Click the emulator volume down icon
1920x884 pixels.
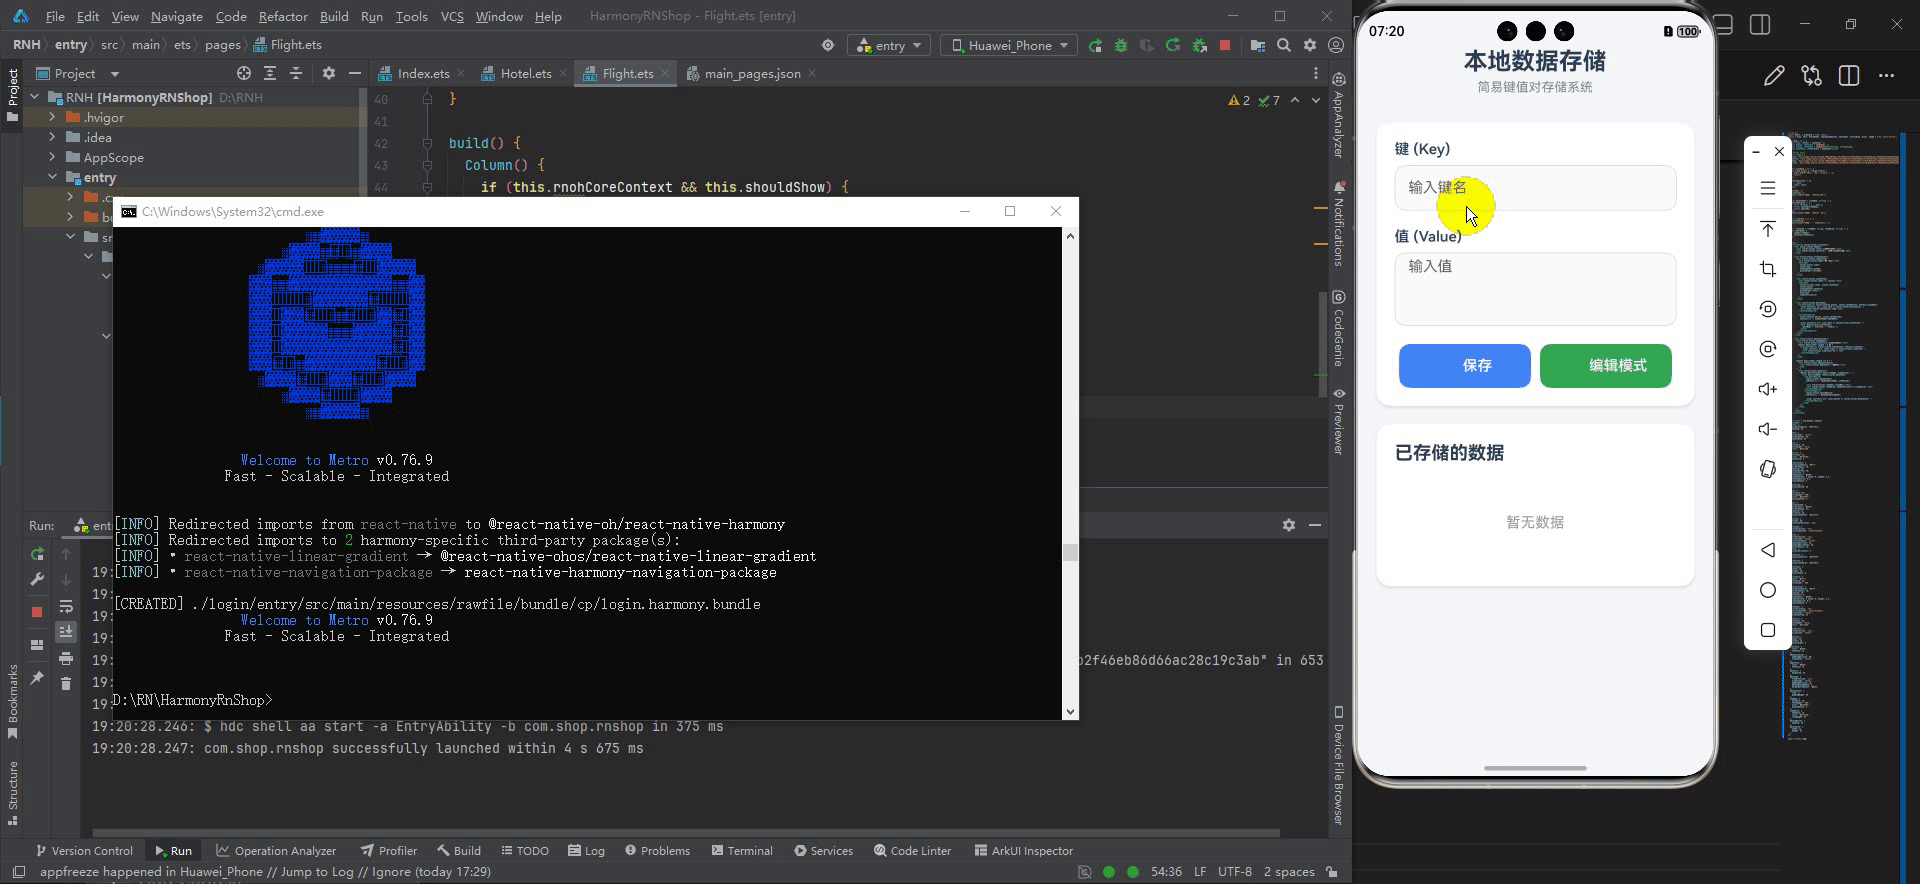click(x=1768, y=429)
